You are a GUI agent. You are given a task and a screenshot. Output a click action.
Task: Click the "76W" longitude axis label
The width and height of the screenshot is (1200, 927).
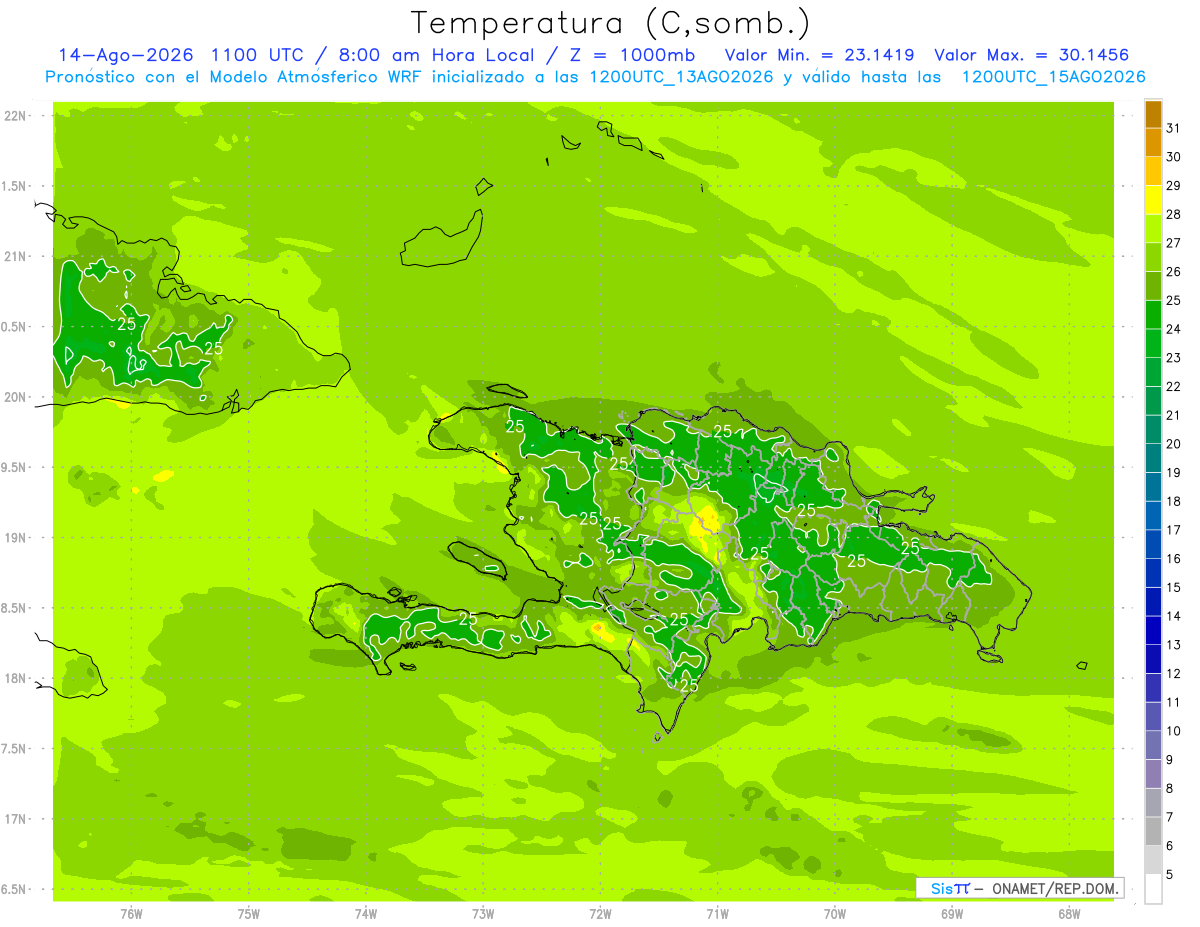click(x=131, y=914)
